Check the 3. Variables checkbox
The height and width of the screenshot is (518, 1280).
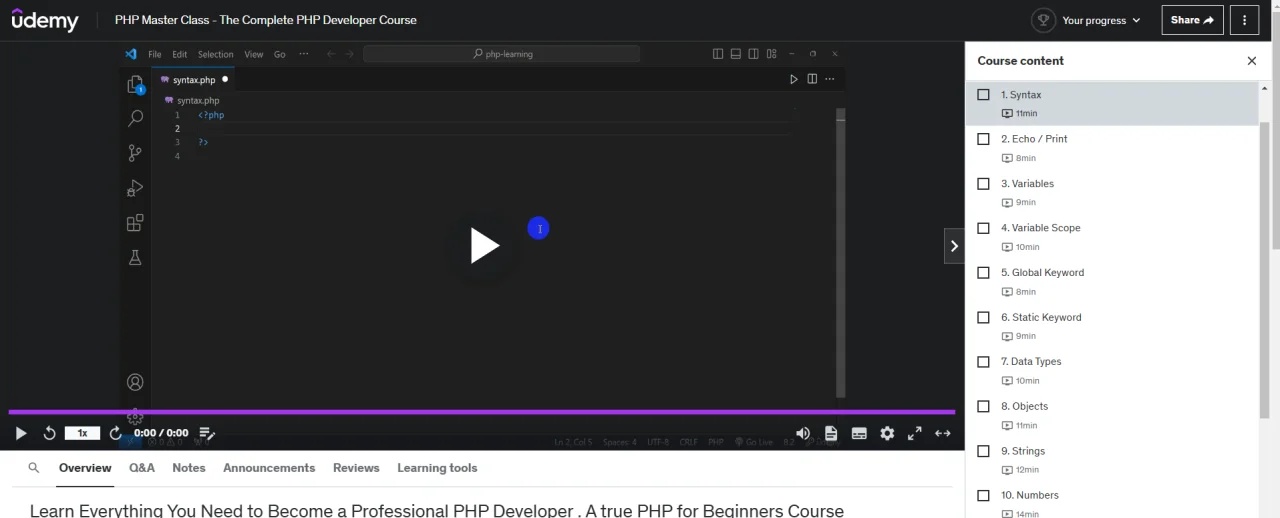pyautogui.click(x=983, y=183)
